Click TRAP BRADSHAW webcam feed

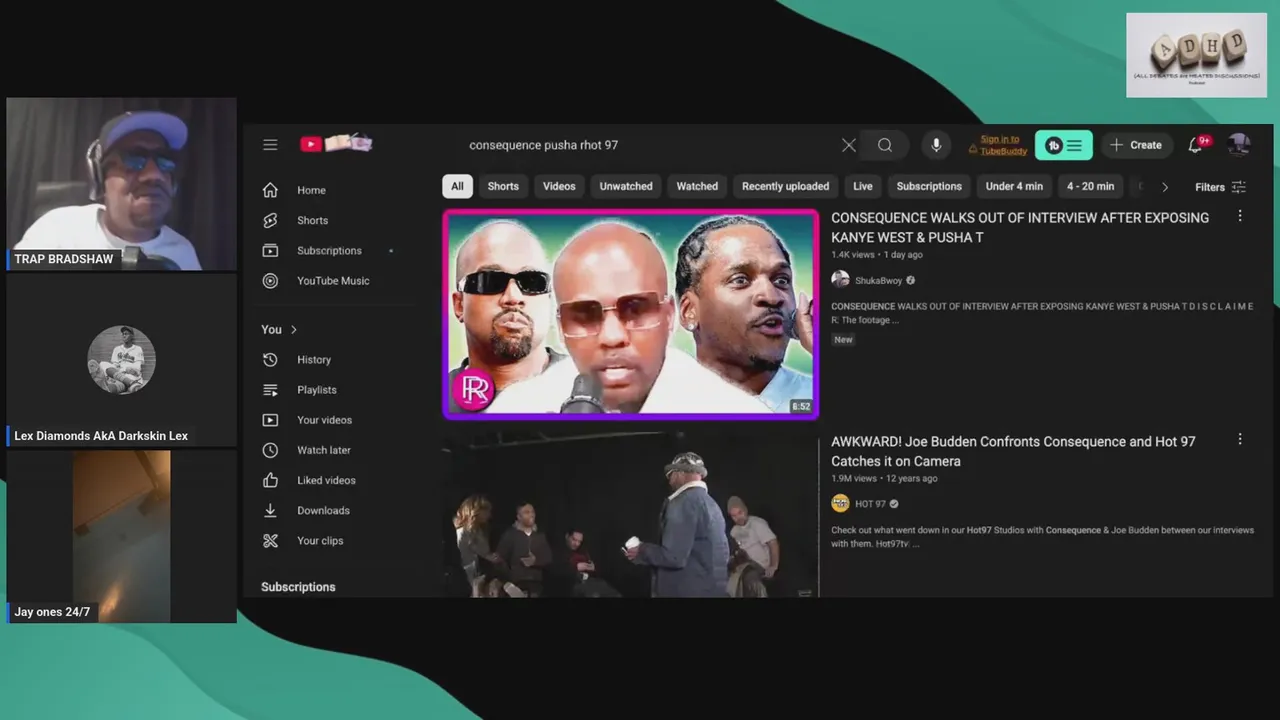[121, 184]
